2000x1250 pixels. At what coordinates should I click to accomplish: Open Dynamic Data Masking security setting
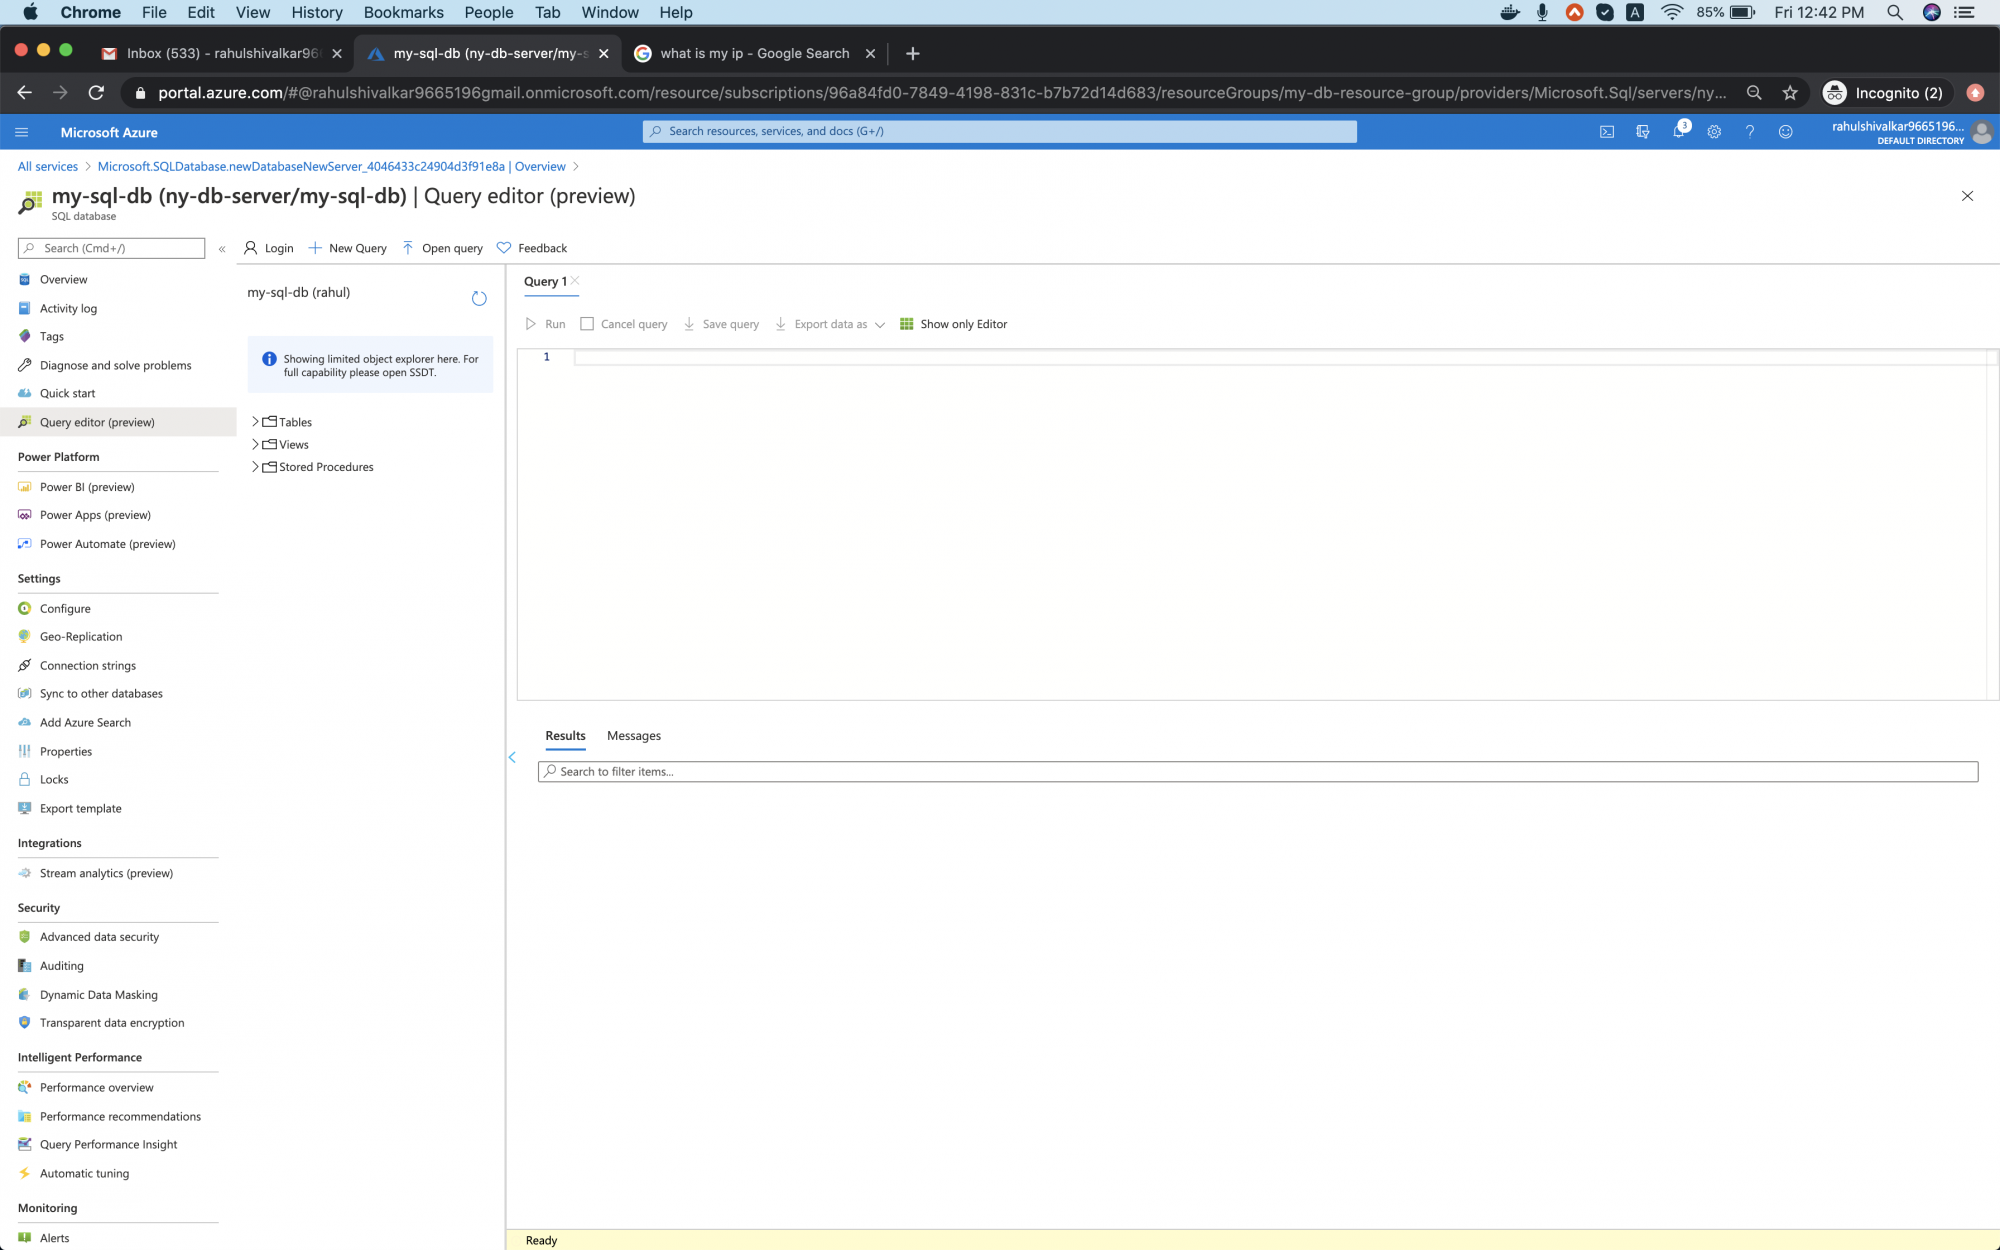click(98, 994)
